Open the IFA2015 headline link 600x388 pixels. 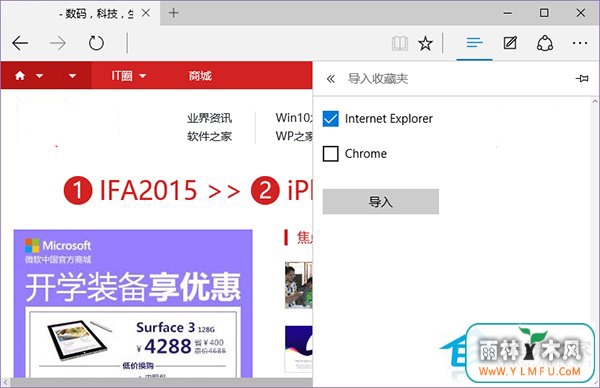tap(148, 190)
